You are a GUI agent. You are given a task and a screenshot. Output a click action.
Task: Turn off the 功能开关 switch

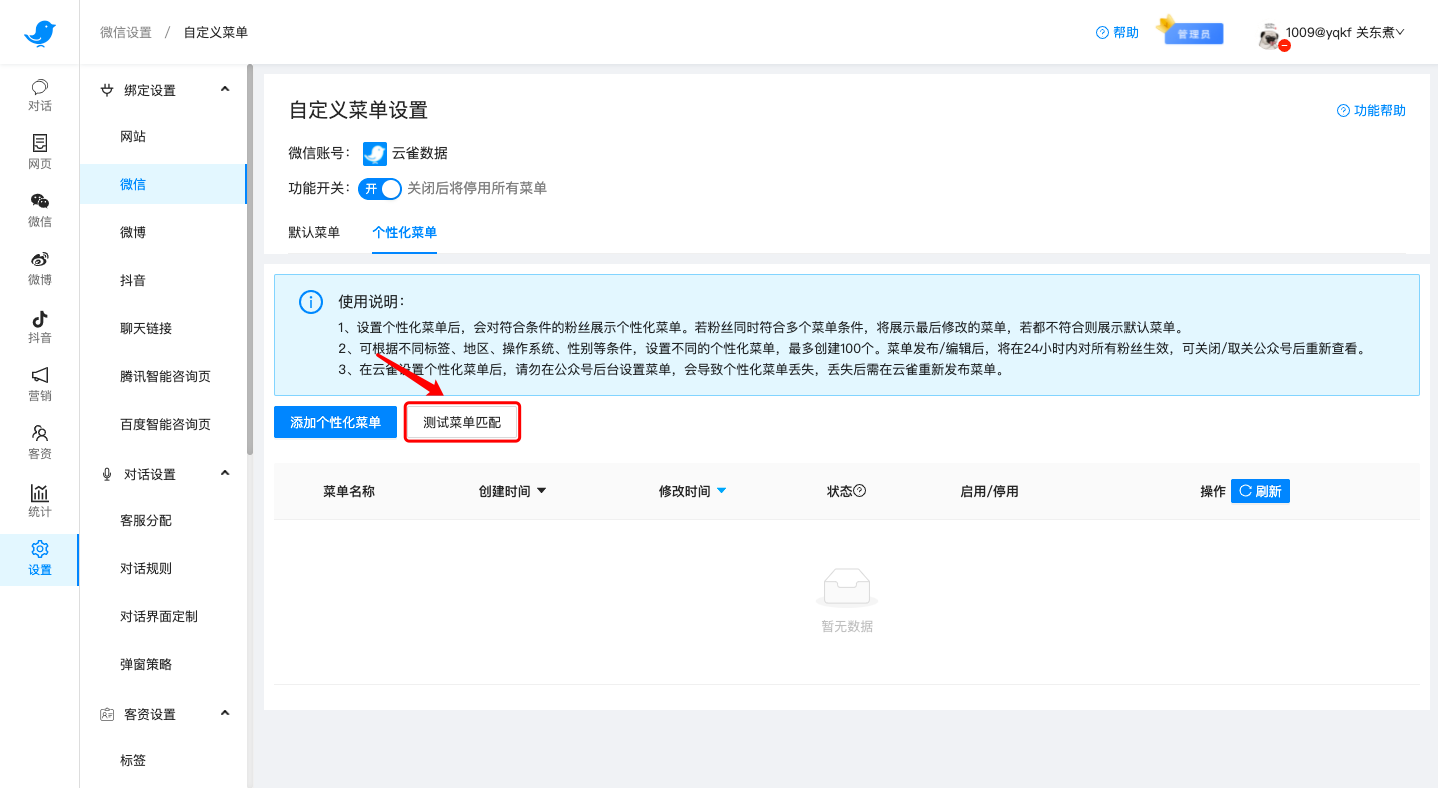[379, 188]
